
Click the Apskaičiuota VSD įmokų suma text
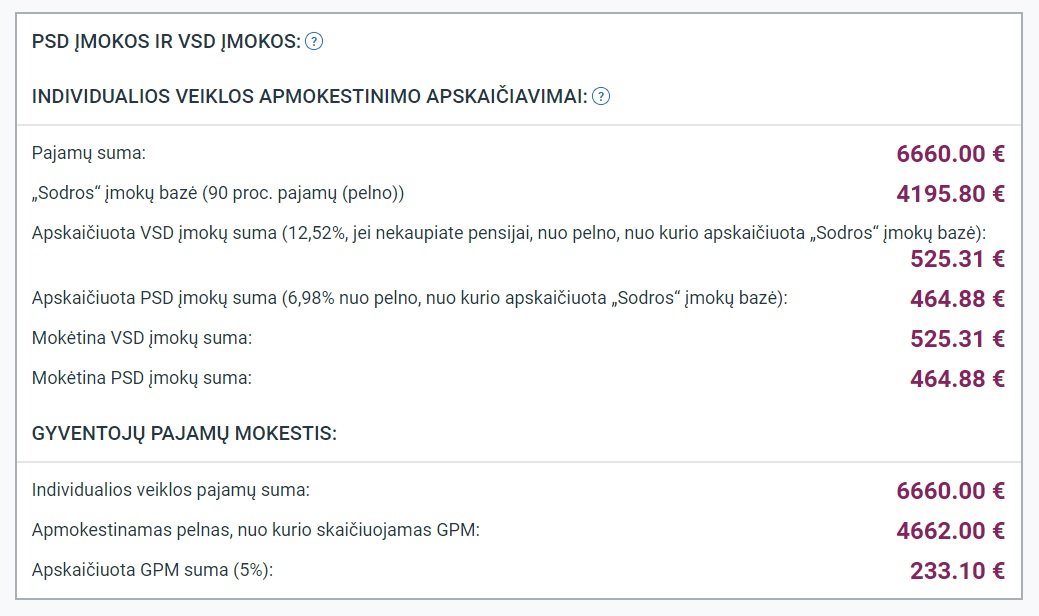pos(509,233)
